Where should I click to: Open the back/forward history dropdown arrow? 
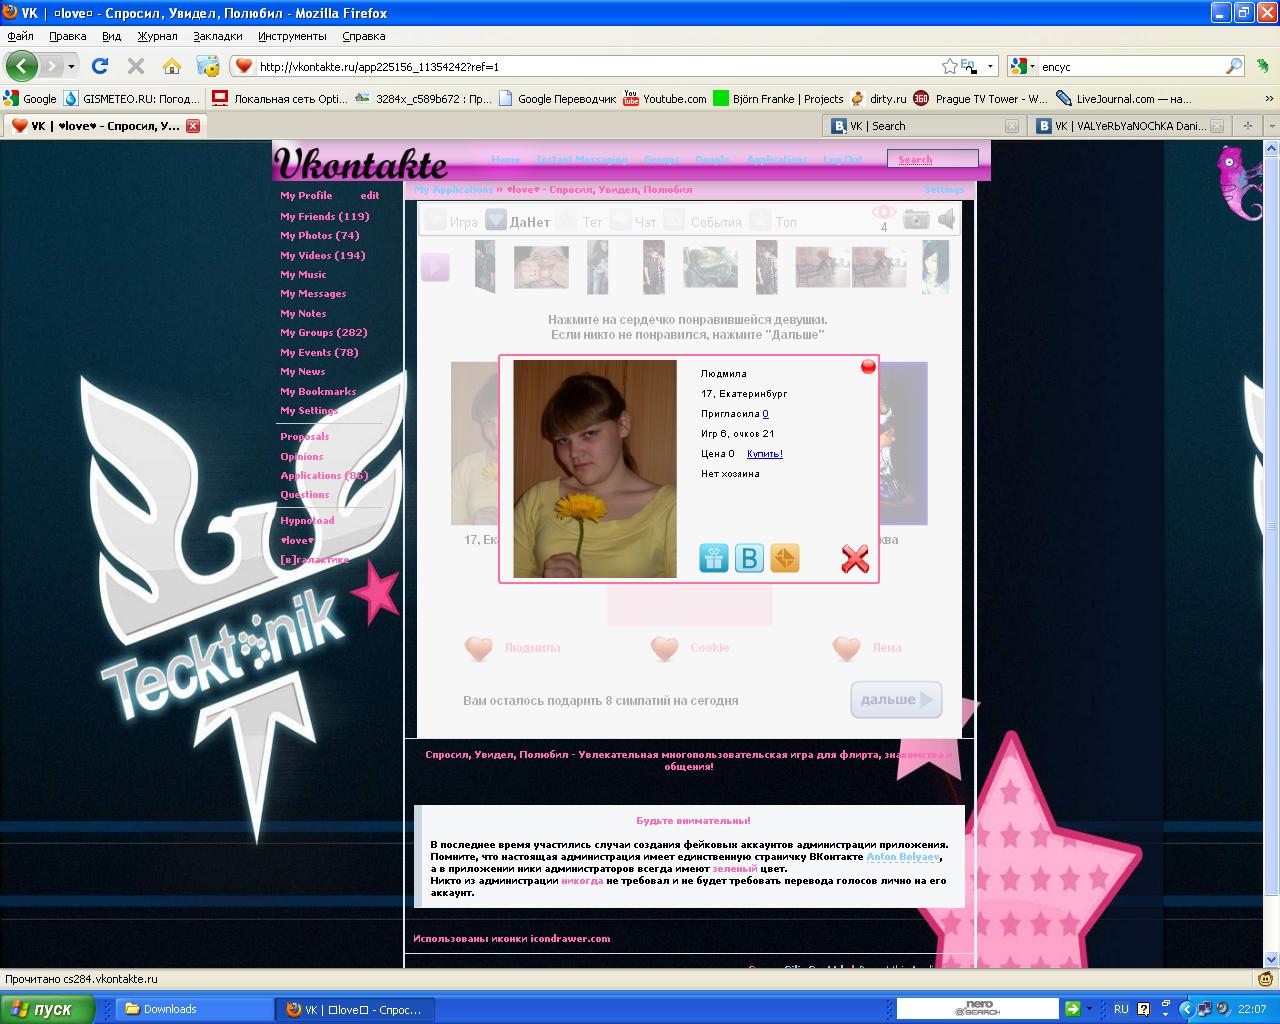click(x=71, y=67)
